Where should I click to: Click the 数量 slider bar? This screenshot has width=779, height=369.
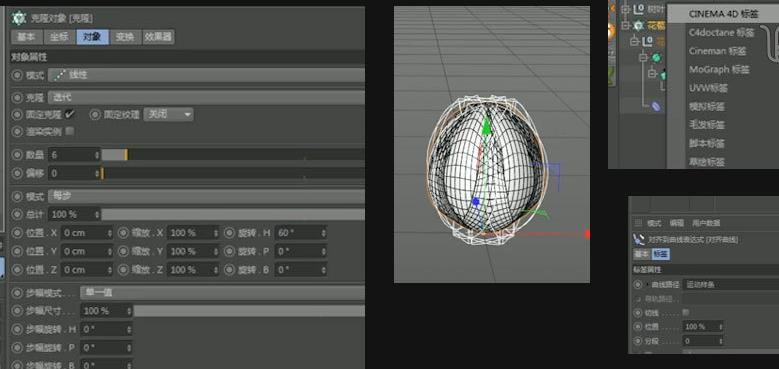(x=233, y=155)
